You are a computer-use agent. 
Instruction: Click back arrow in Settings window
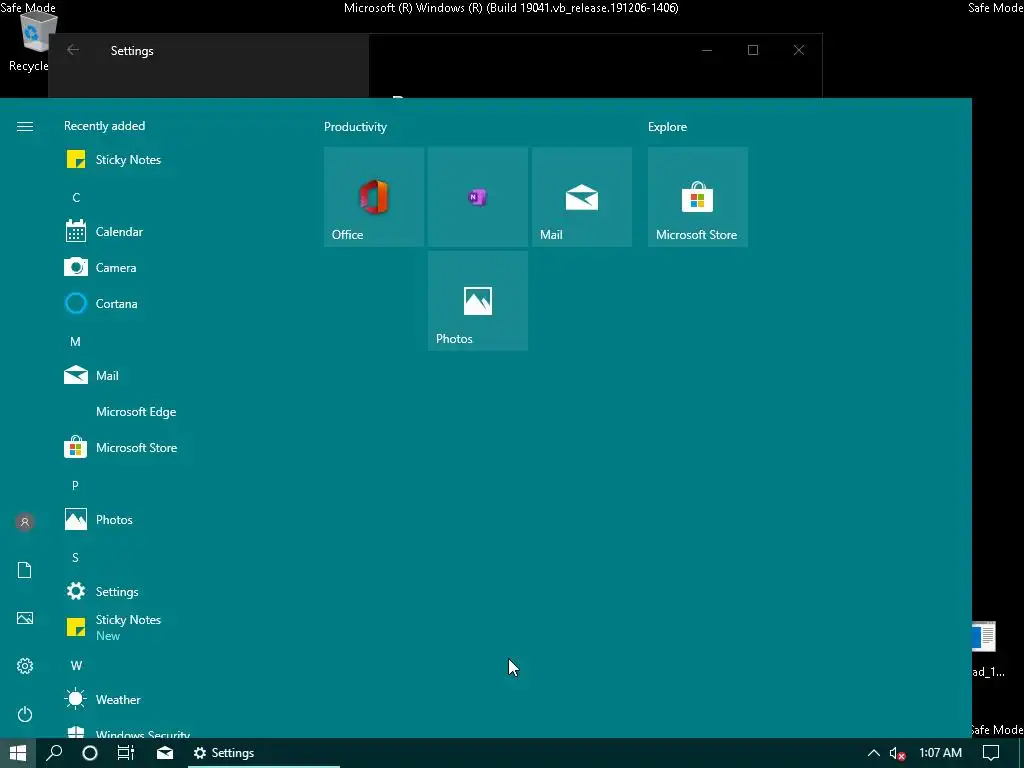tap(73, 50)
